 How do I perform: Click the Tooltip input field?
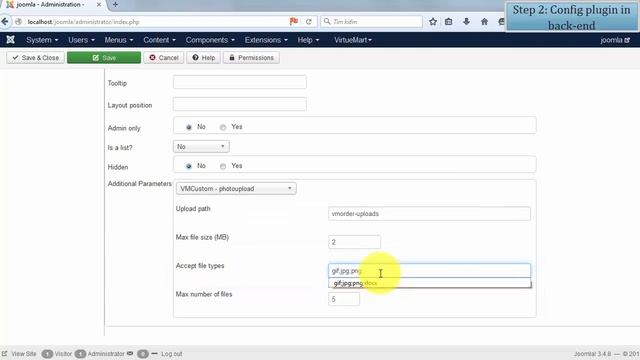[240, 82]
